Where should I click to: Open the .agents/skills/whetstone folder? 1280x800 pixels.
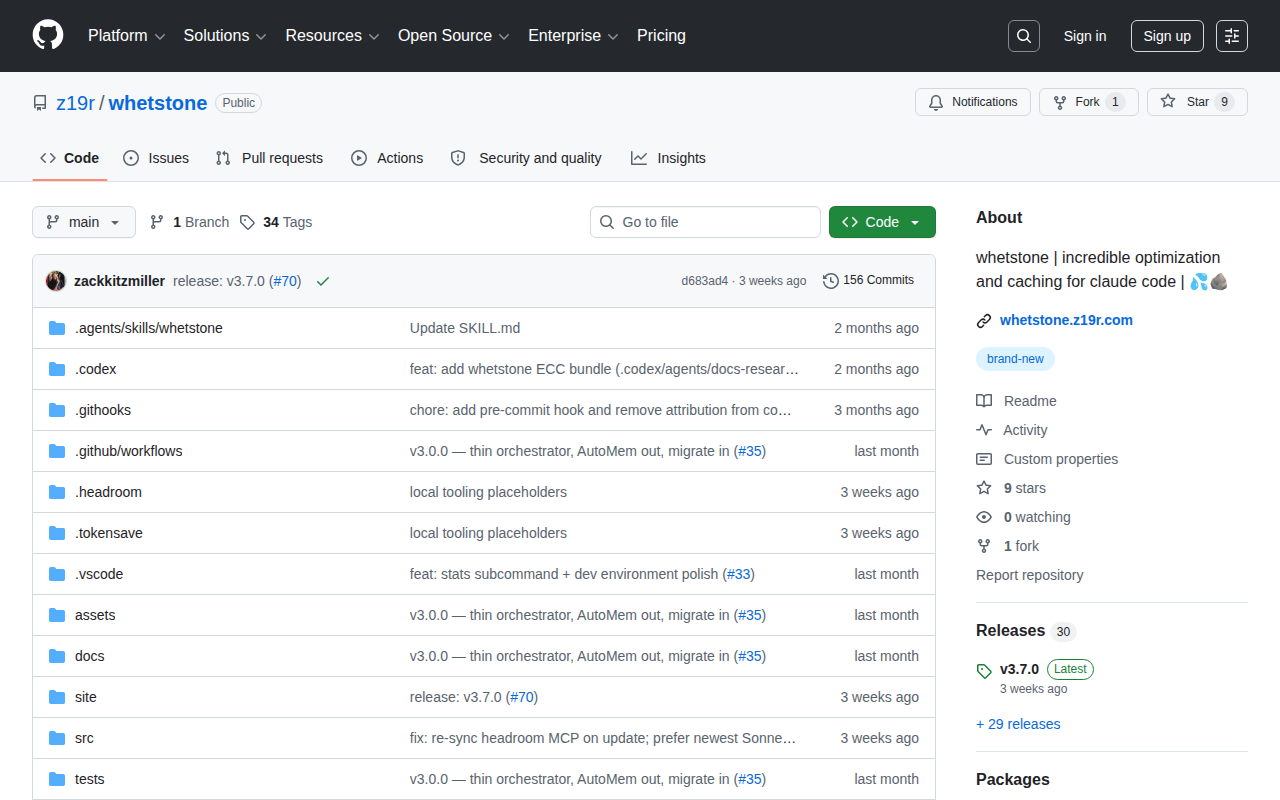[x=149, y=328]
